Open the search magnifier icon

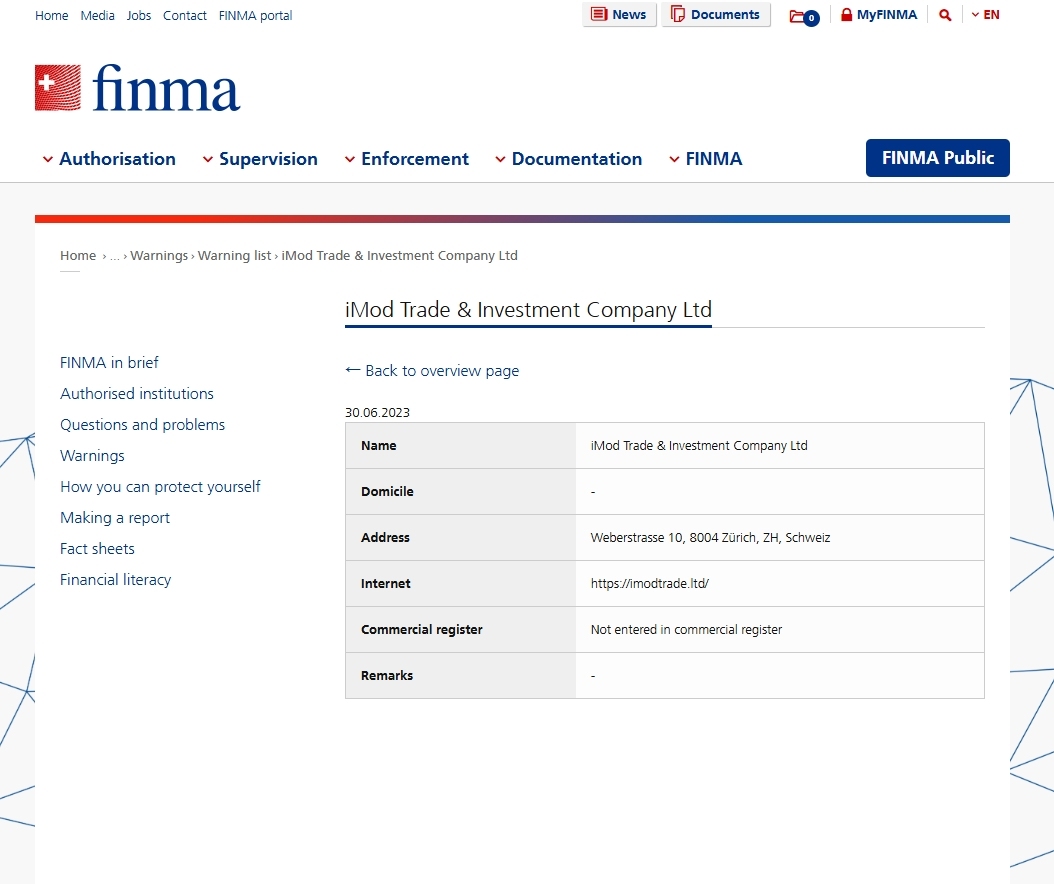[x=945, y=15]
